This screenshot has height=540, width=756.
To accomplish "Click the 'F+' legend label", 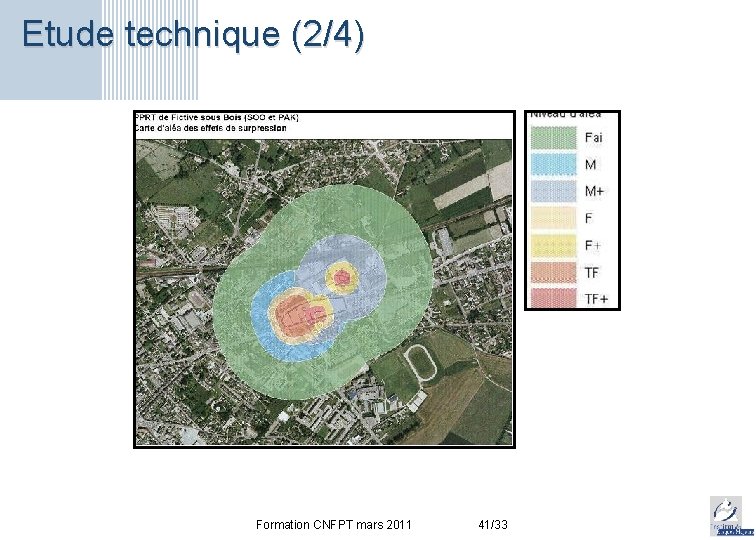I will [x=593, y=245].
